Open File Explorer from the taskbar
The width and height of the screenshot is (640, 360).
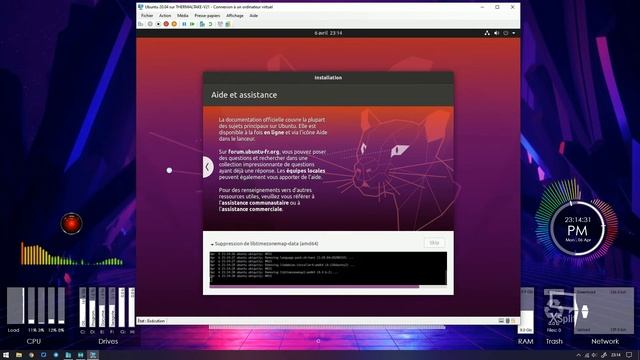tap(19, 355)
